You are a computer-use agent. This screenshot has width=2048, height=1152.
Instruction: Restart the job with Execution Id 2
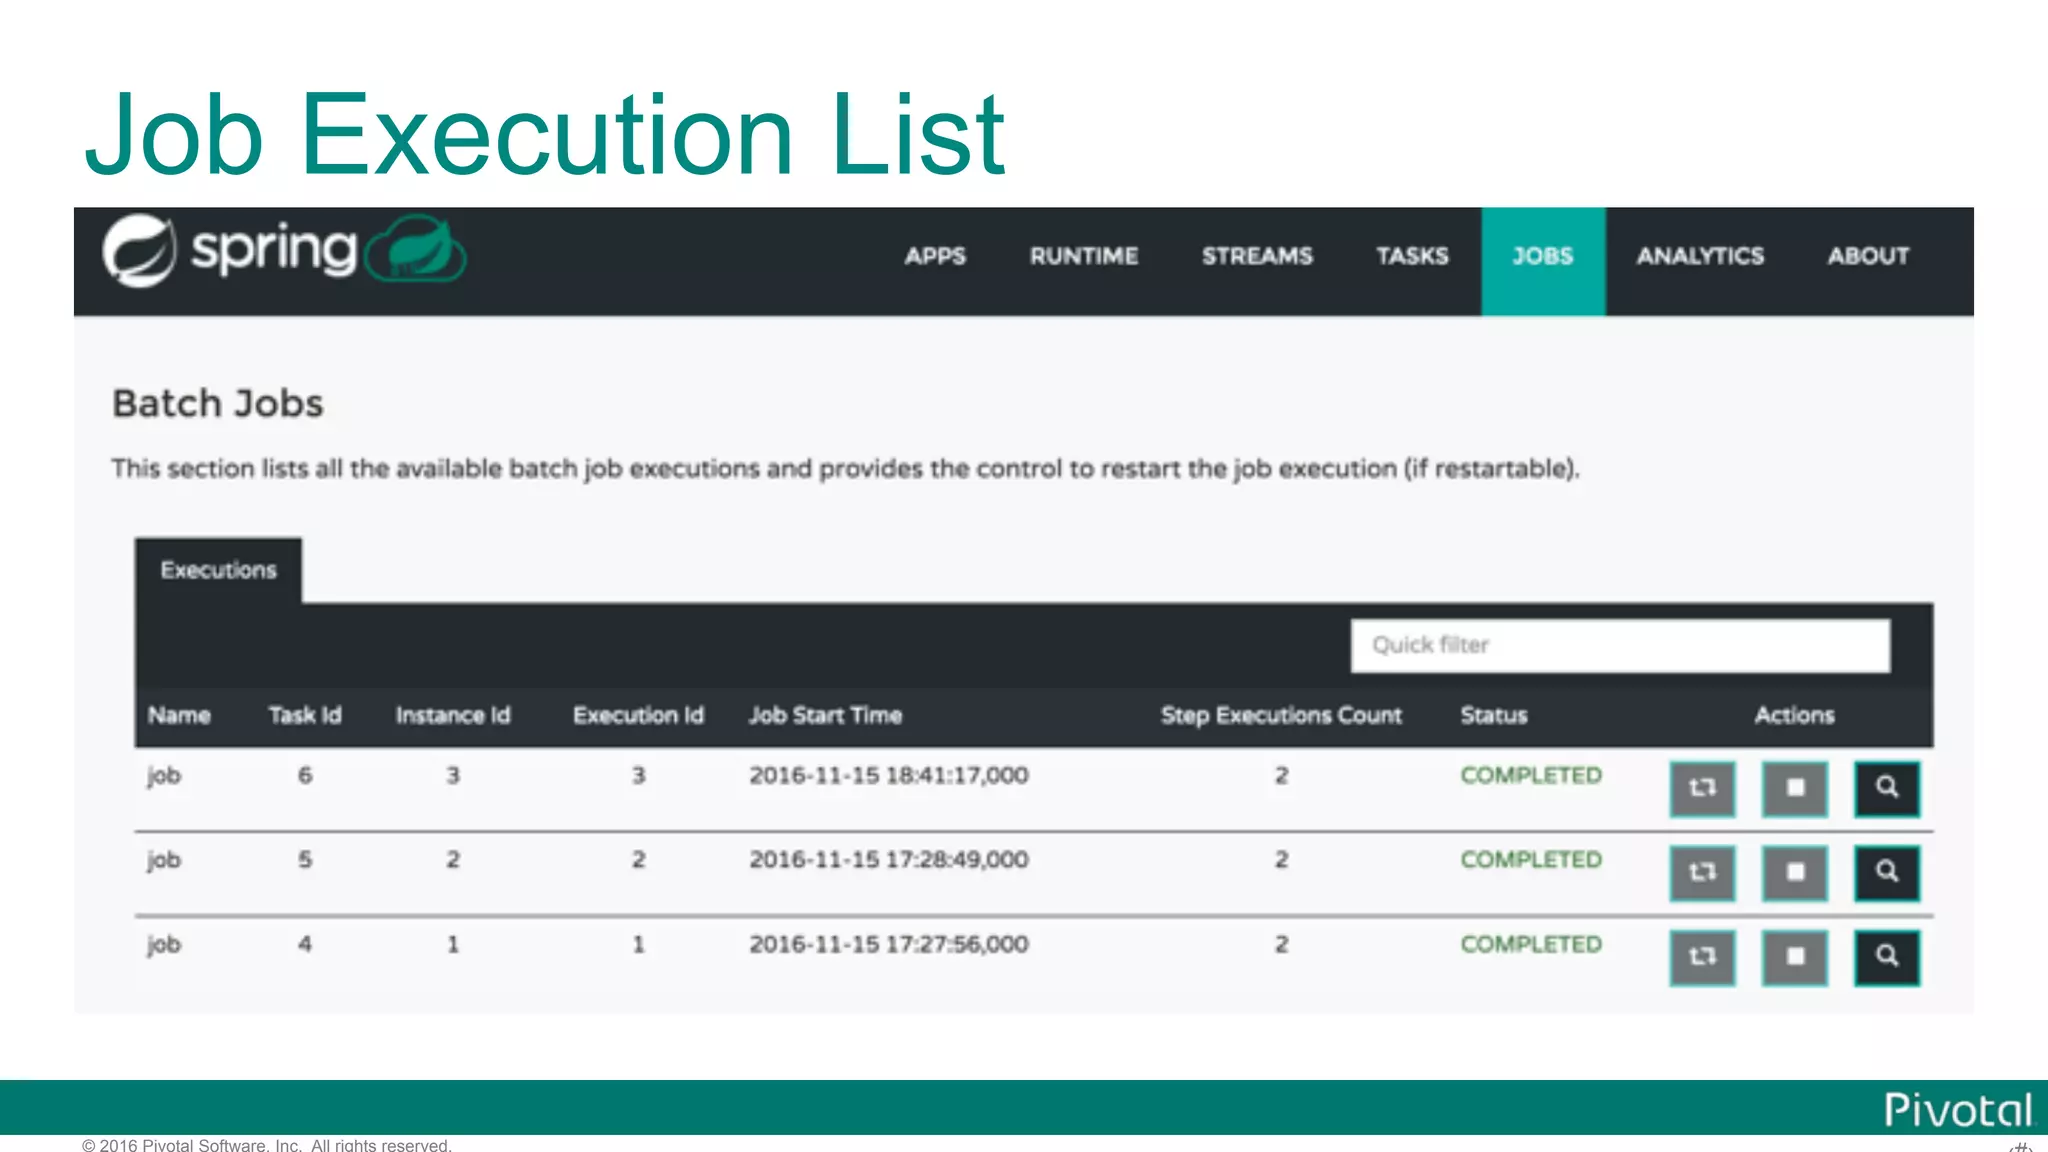tap(1702, 873)
